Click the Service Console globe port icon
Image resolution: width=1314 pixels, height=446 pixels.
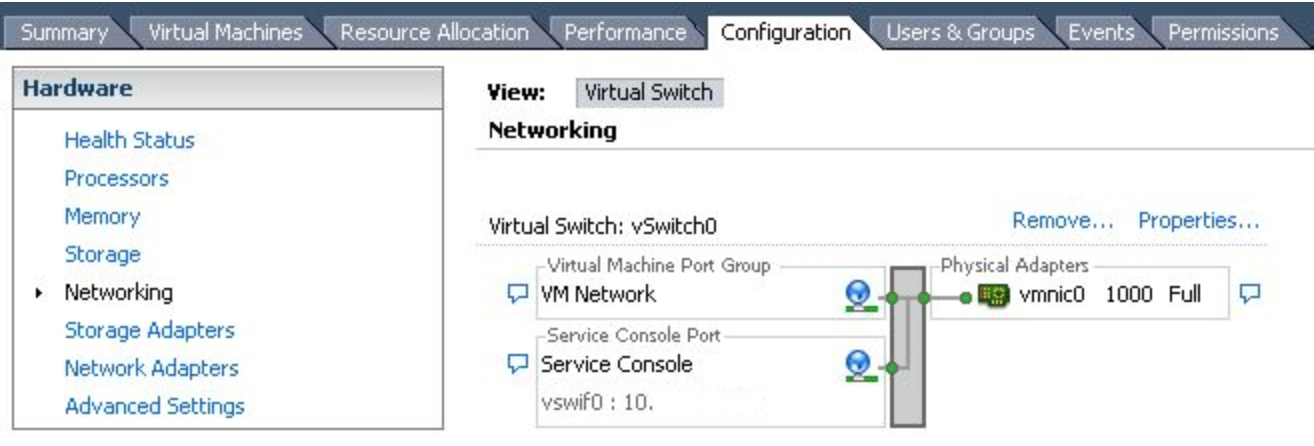(856, 364)
